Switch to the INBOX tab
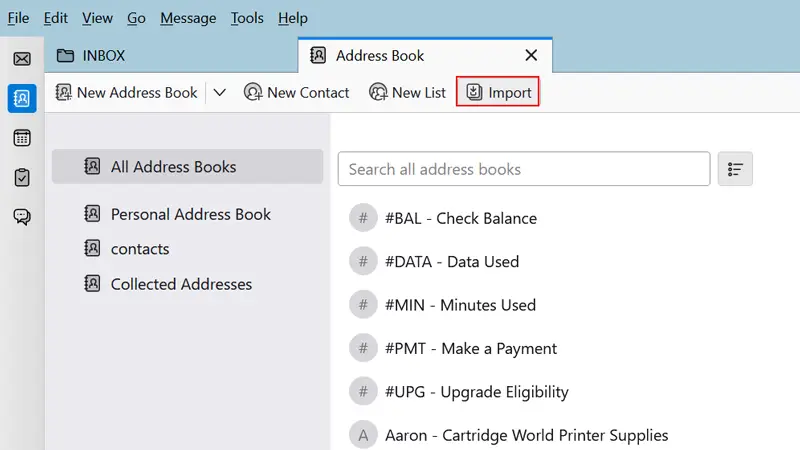Screen dimensions: 800x450 click(x=104, y=56)
